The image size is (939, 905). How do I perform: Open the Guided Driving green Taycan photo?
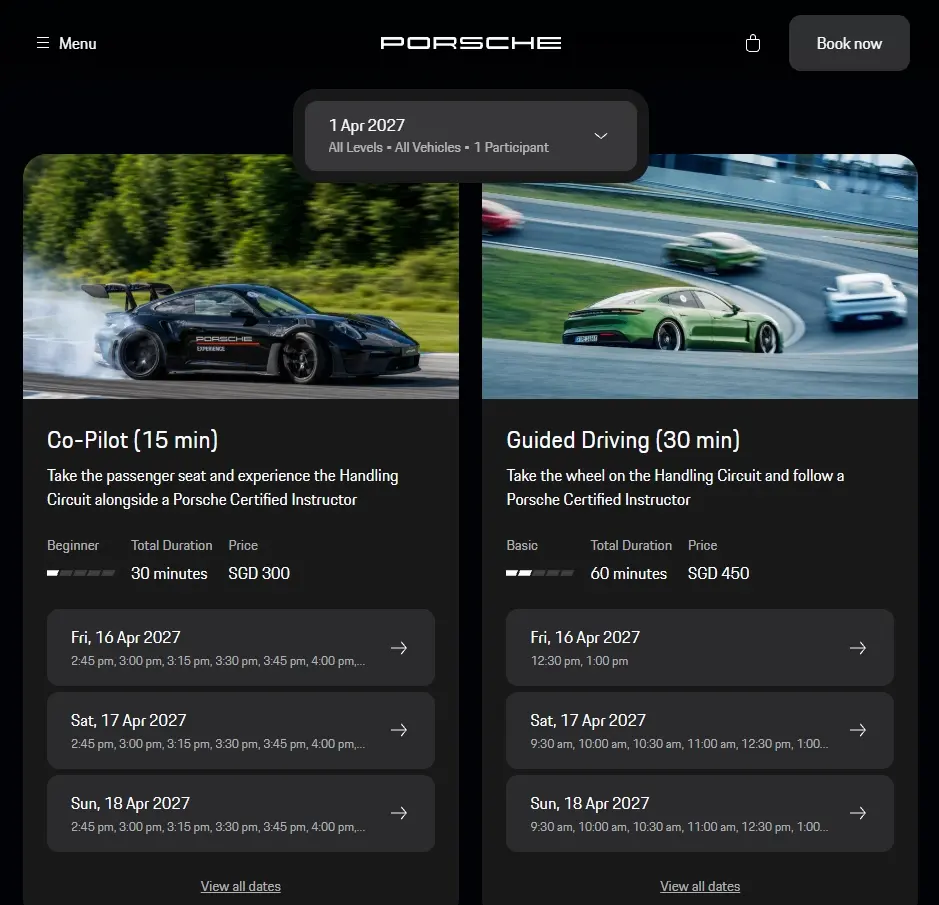point(699,277)
